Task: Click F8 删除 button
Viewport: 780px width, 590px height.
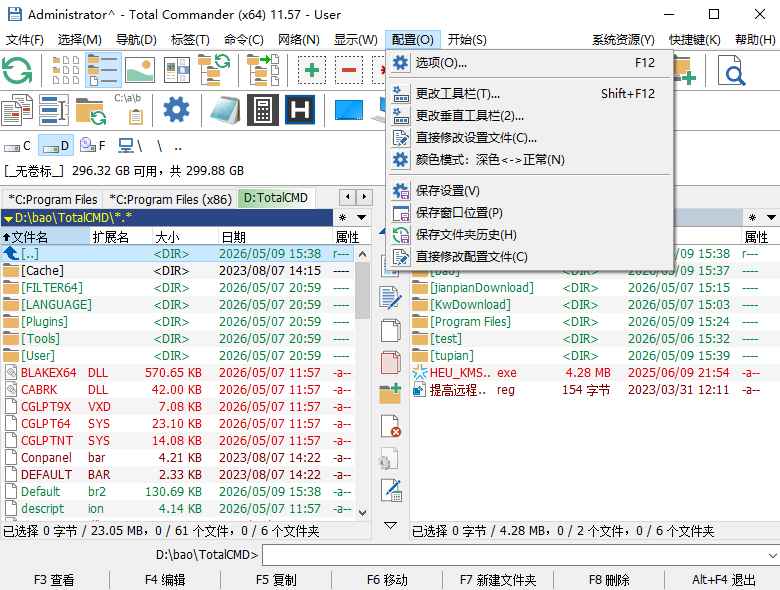Action: (x=609, y=580)
